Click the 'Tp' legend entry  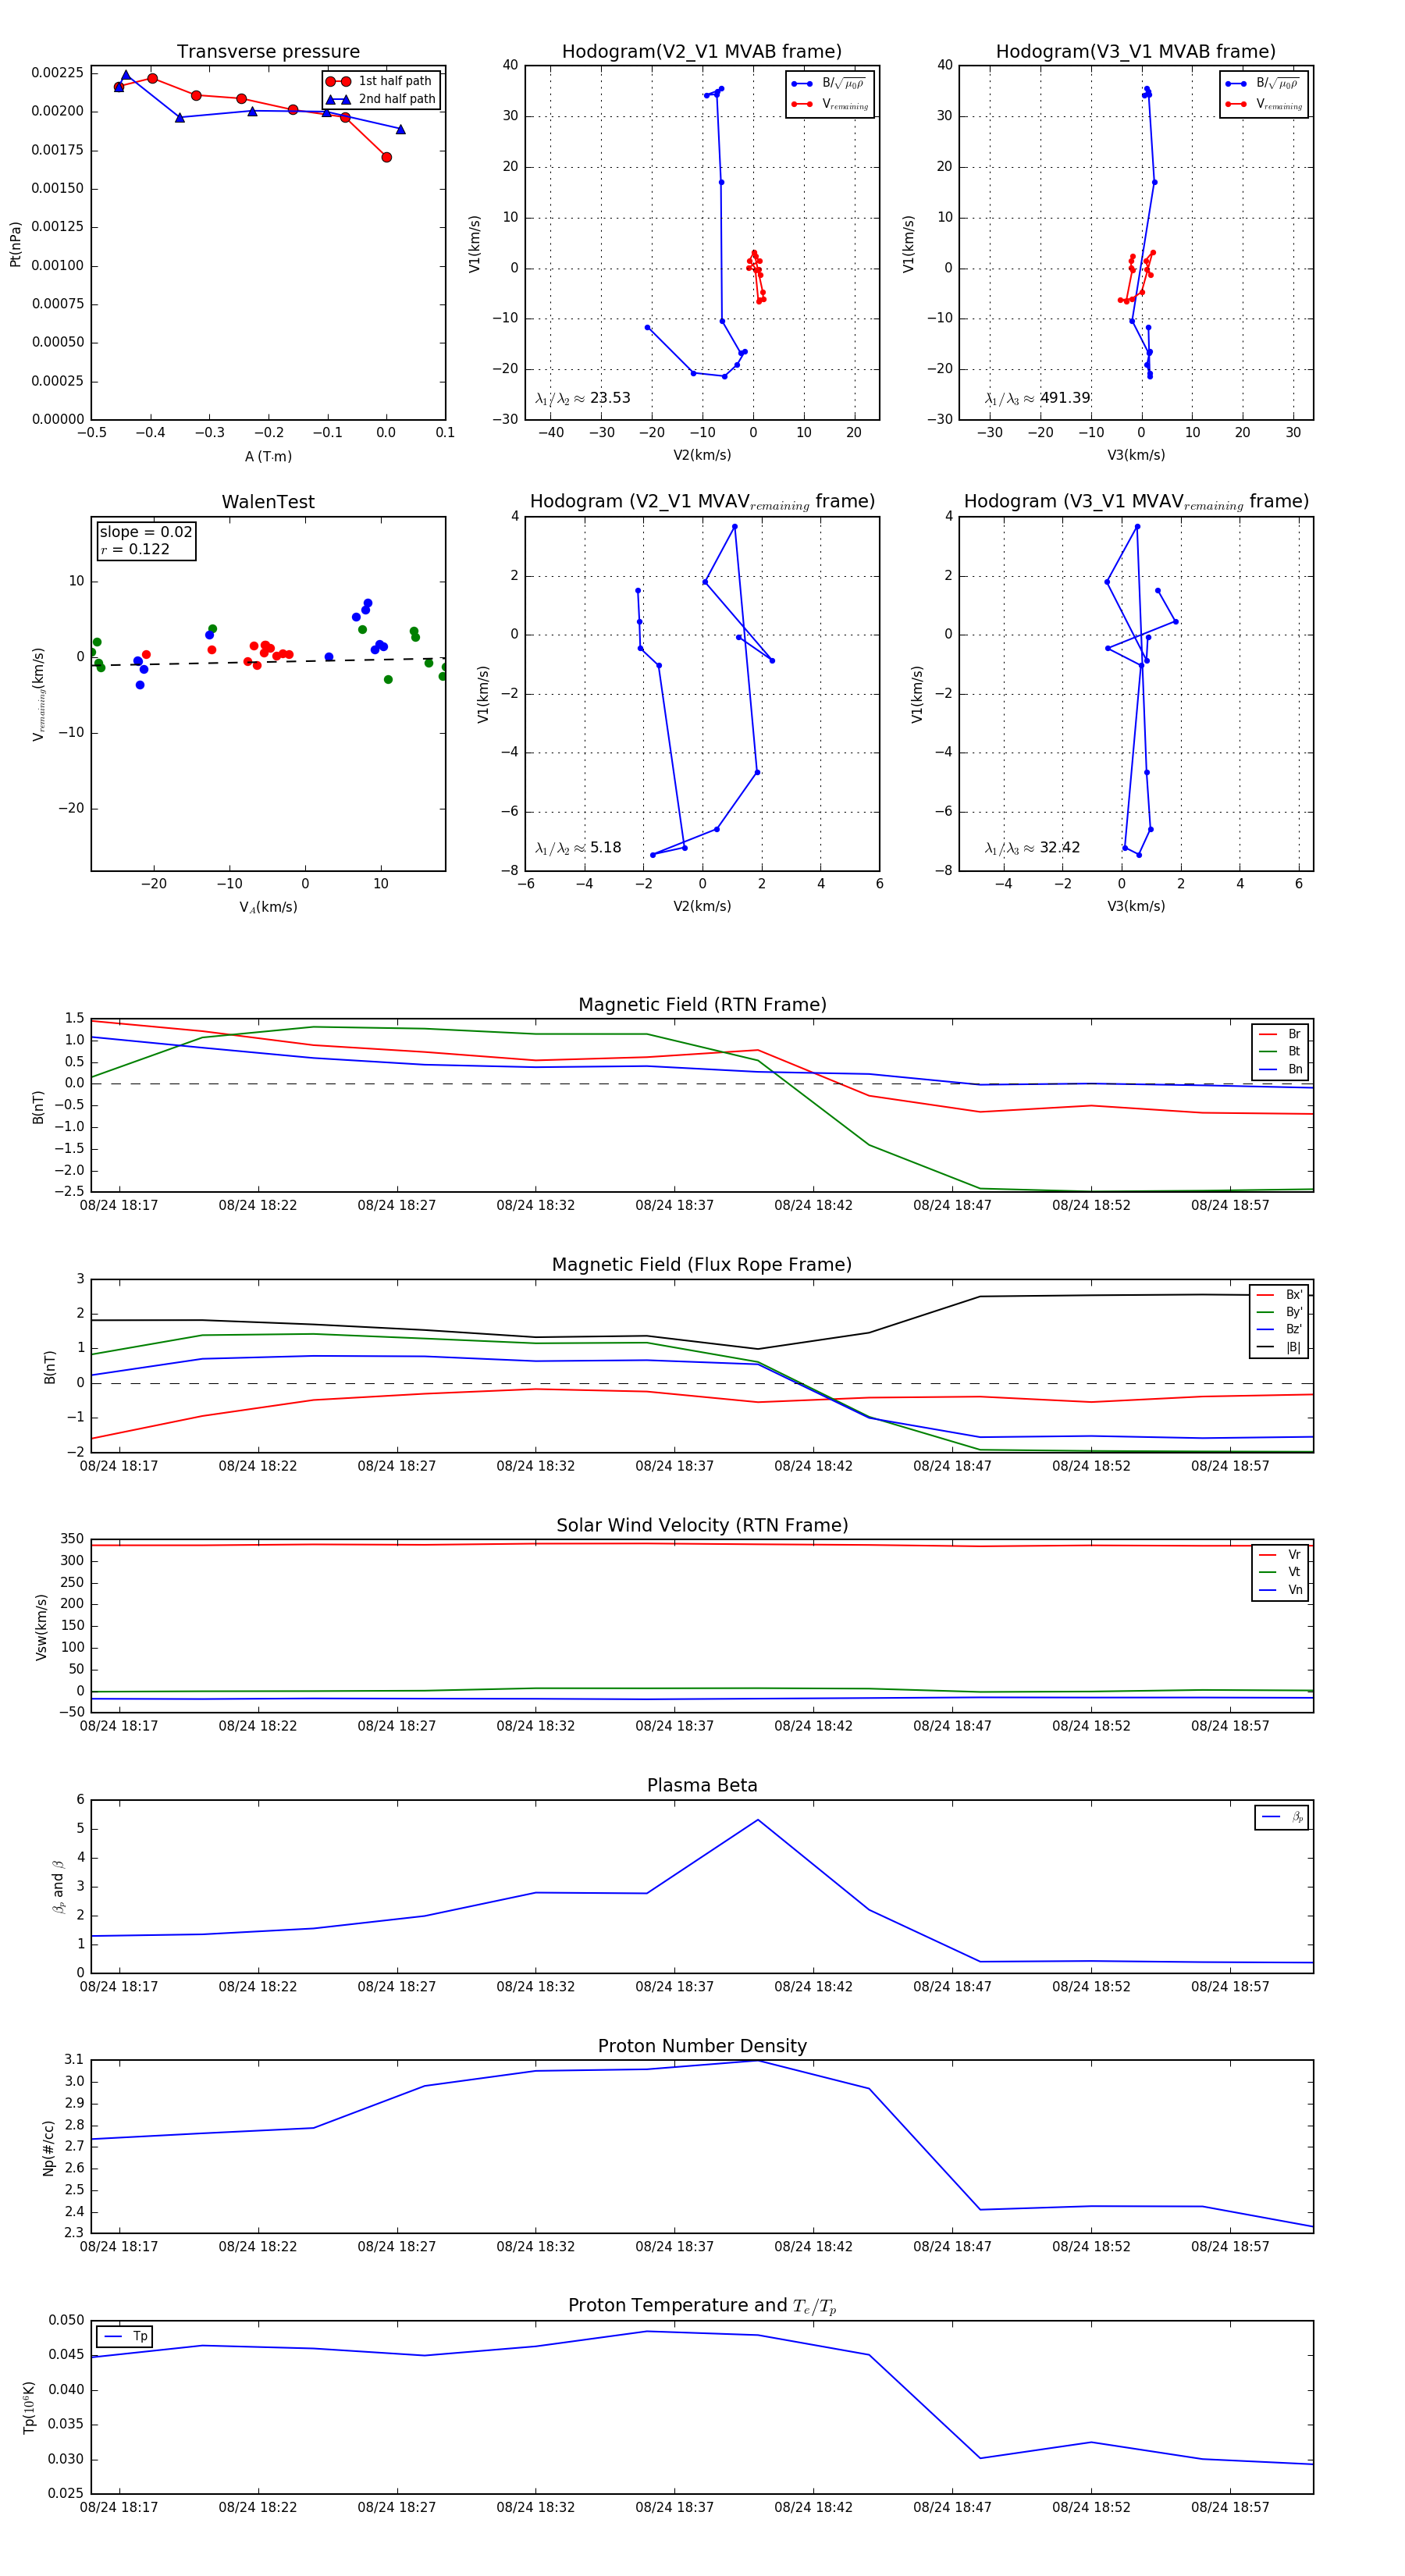coord(125,2336)
